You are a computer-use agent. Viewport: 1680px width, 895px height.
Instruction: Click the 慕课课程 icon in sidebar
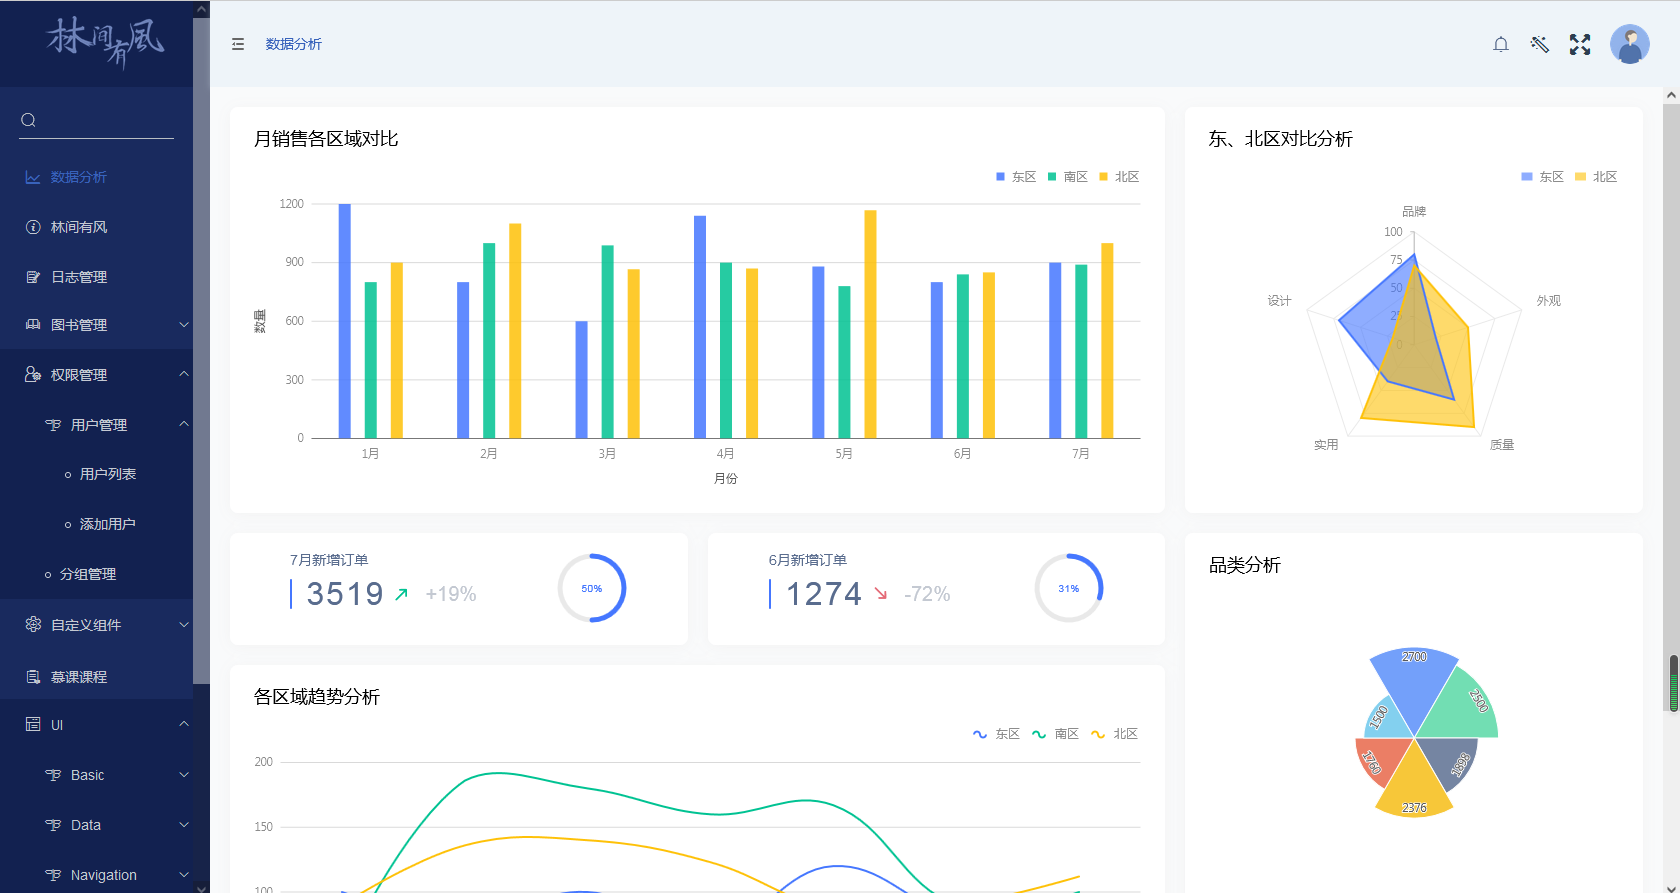point(33,677)
